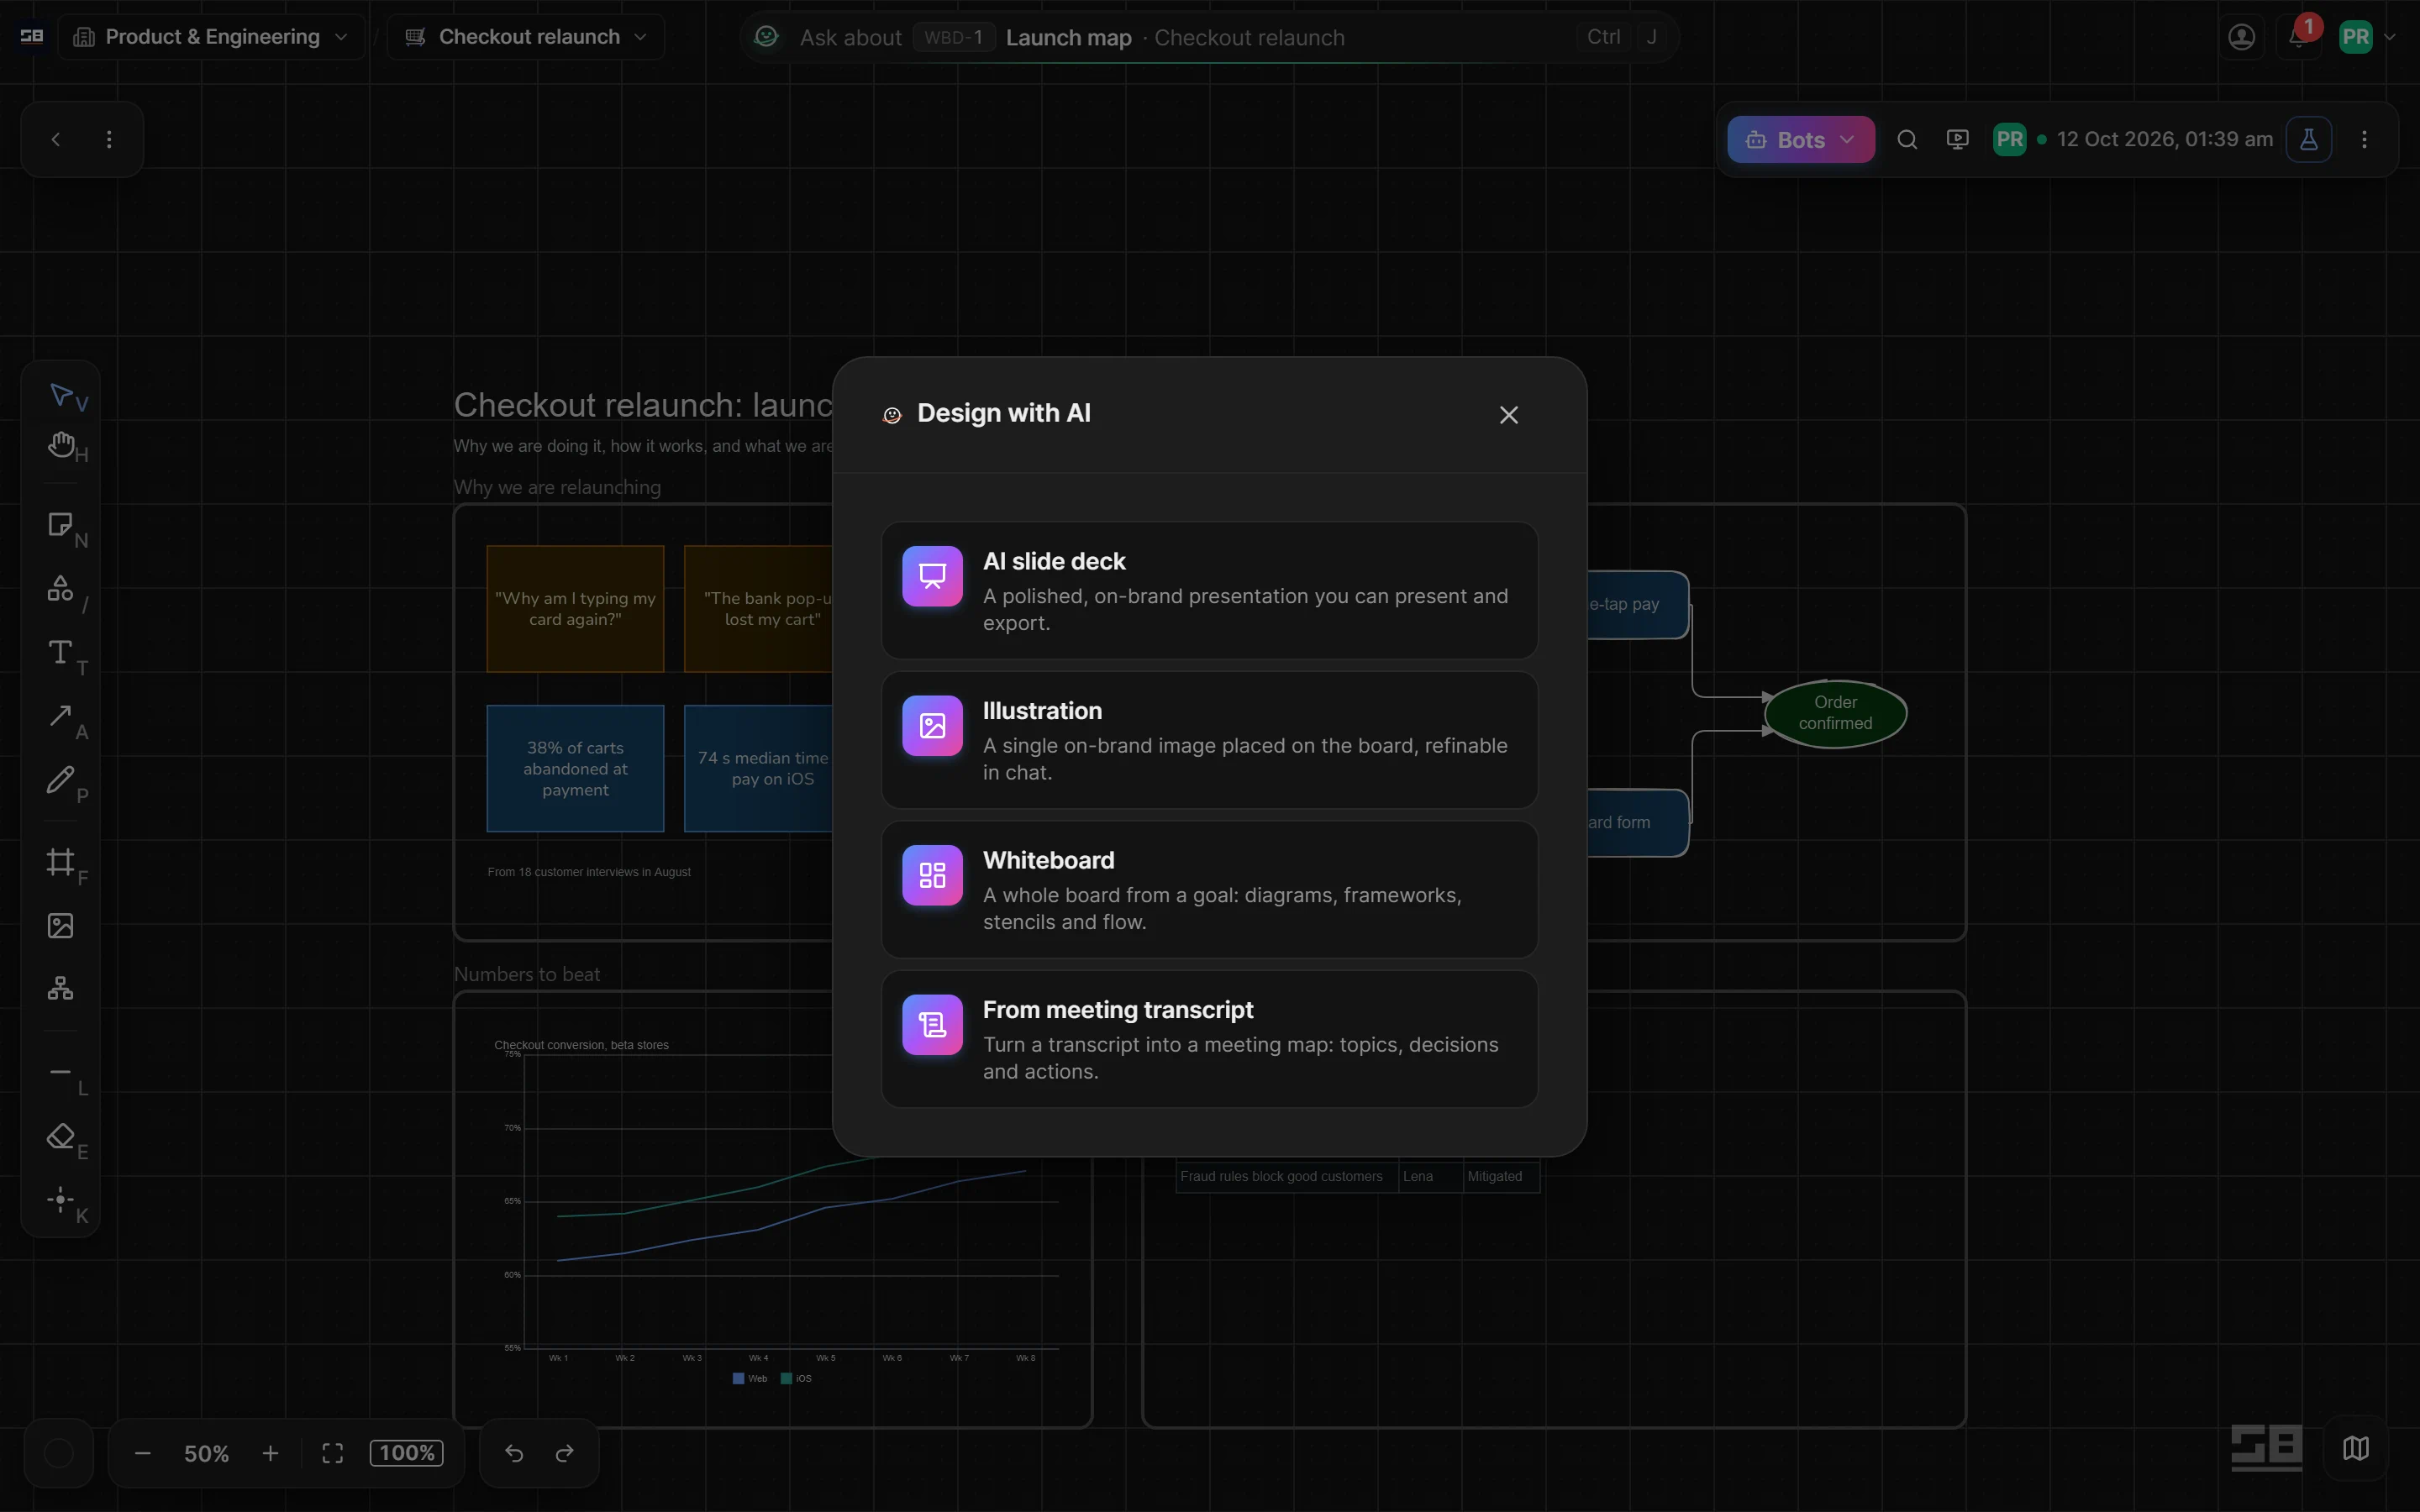The width and height of the screenshot is (2420, 1512).
Task: Choose the Whiteboard option
Action: pos(1209,889)
